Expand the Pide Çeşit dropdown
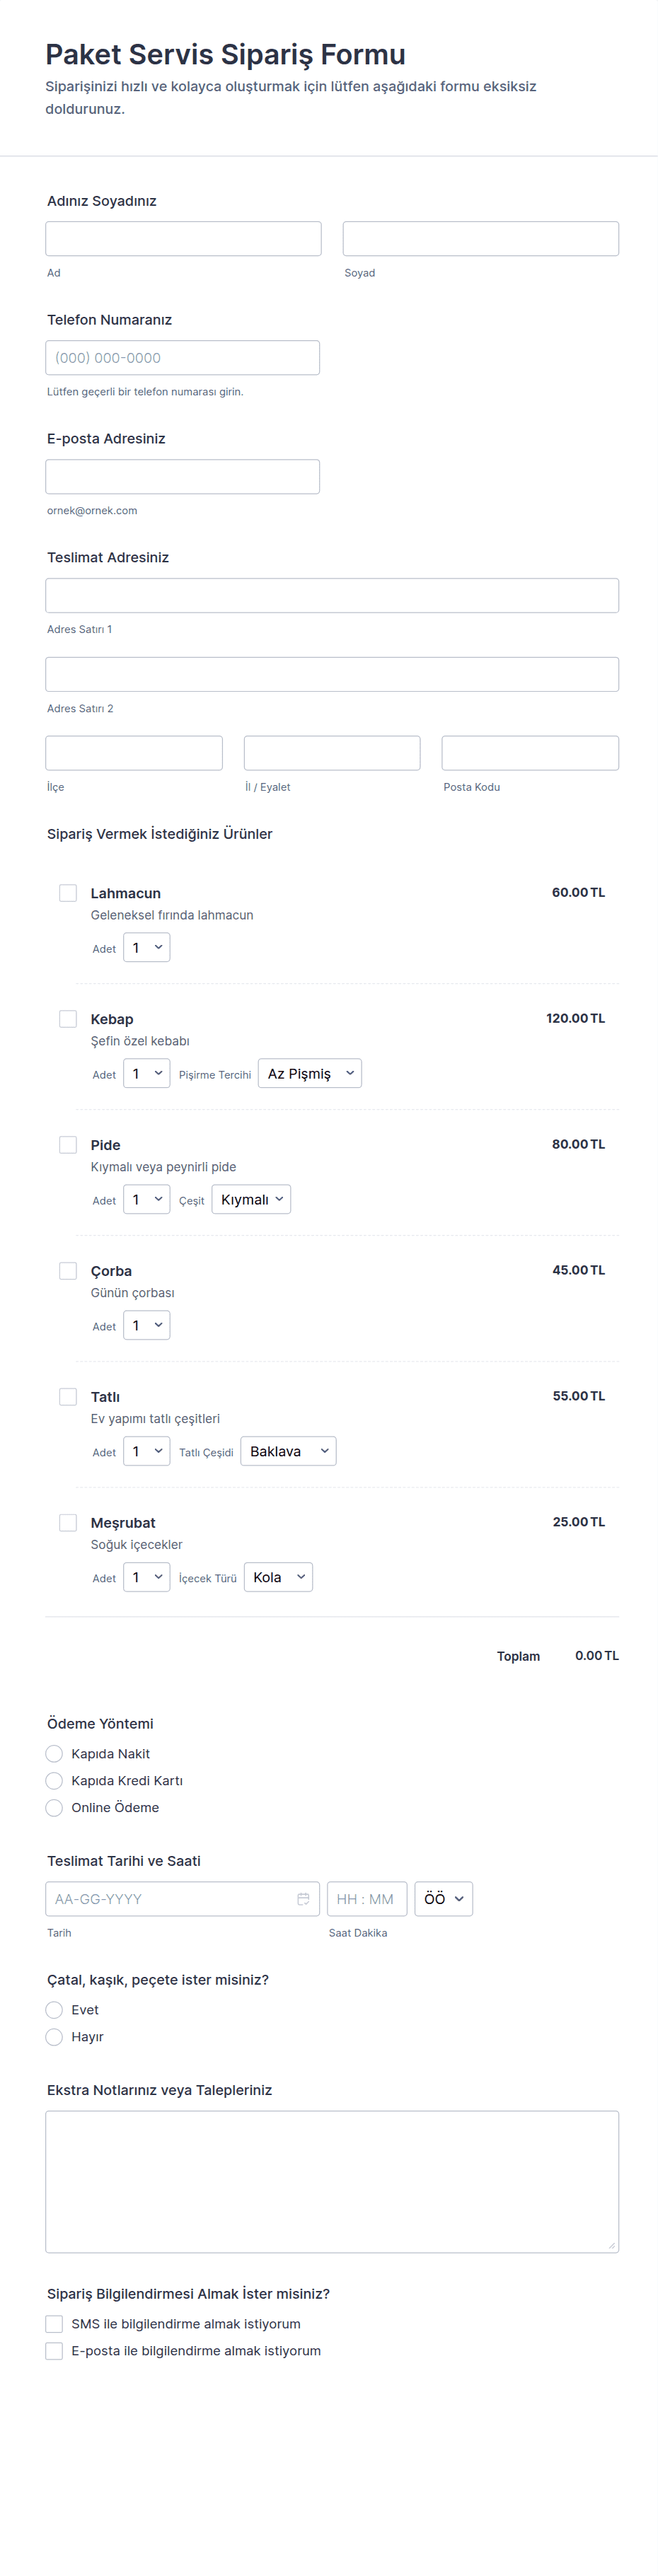Viewport: 658px width, 2576px height. [x=251, y=1200]
